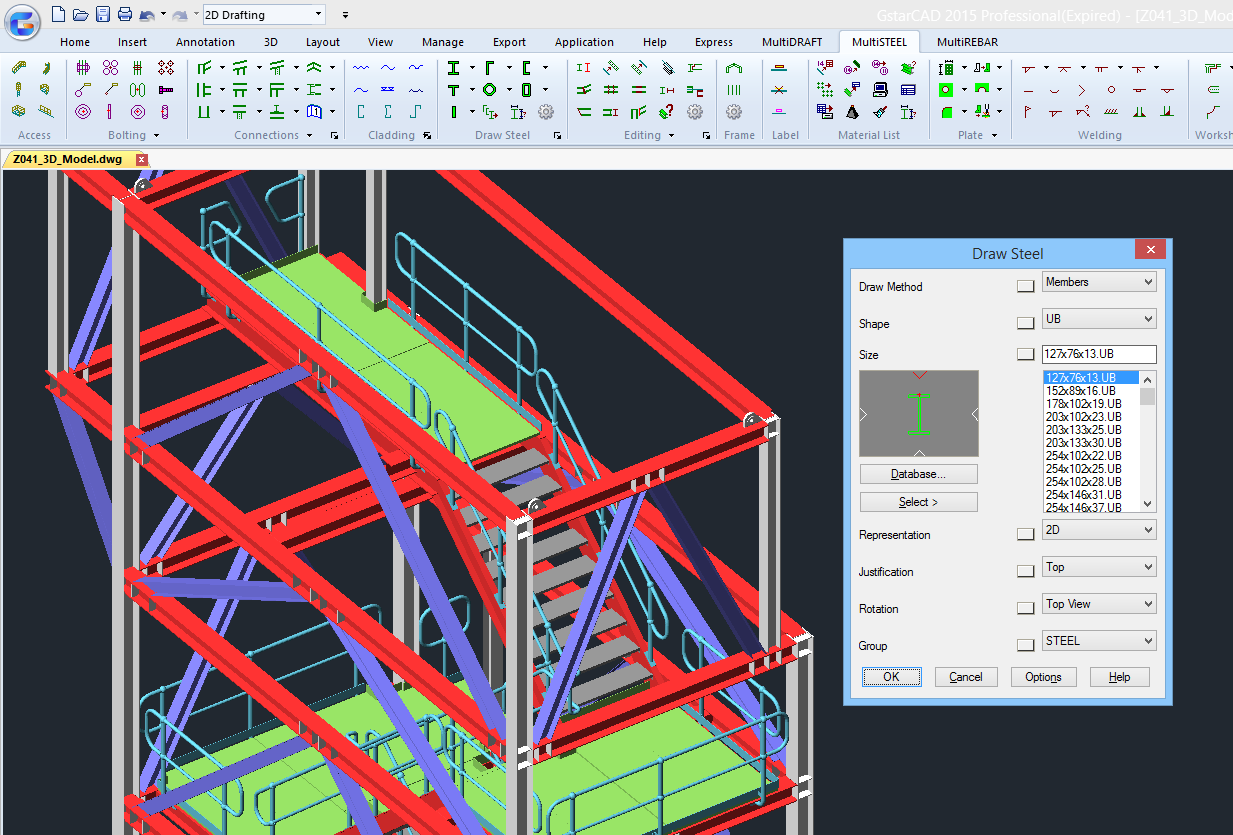The image size is (1233, 835).
Task: Toggle the checkbox beside Representation
Action: 1025,533
